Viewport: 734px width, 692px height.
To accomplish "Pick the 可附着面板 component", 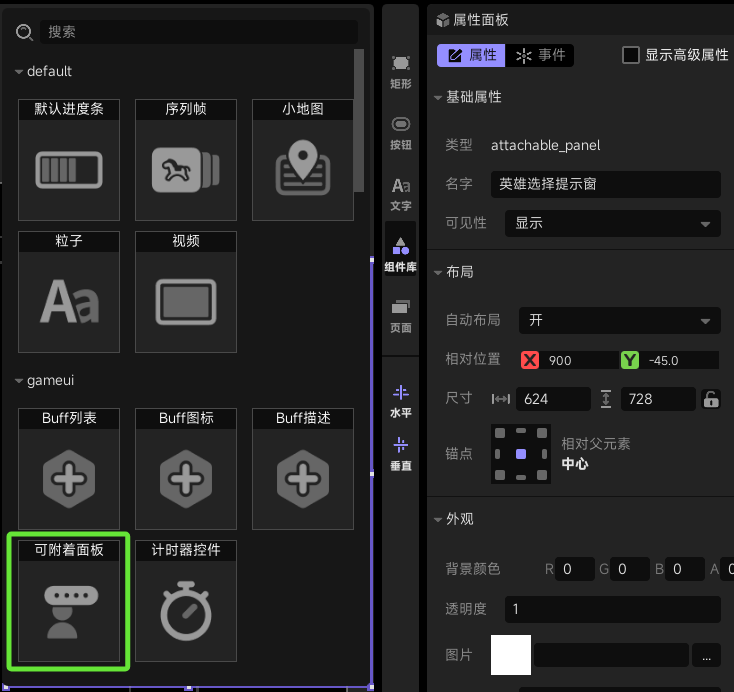I will [69, 601].
